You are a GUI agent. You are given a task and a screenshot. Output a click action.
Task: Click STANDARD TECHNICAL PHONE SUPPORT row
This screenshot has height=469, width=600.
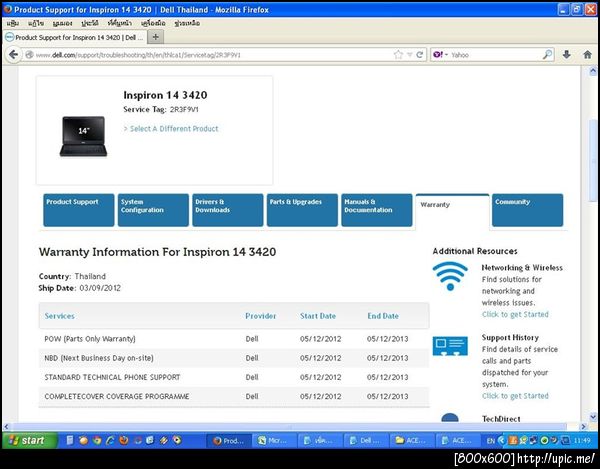point(234,377)
